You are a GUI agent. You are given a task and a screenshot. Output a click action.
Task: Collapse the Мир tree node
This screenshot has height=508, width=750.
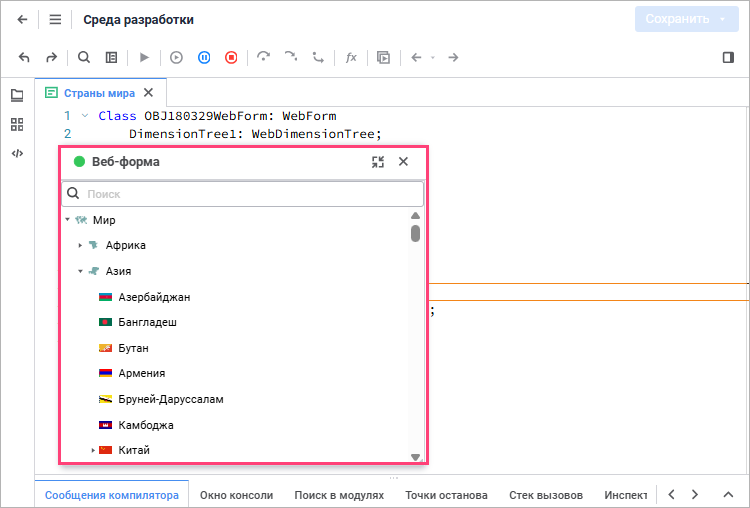coord(67,220)
